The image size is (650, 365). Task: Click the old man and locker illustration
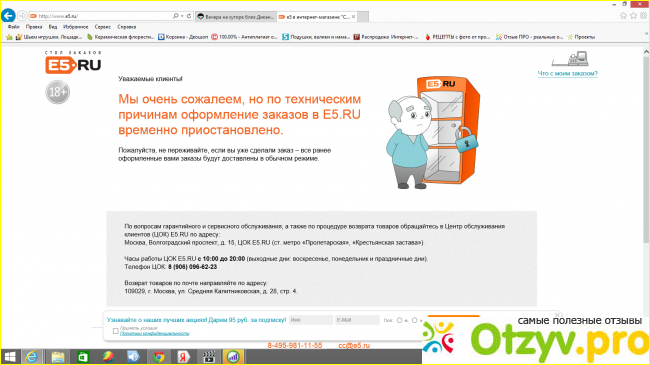tap(432, 133)
